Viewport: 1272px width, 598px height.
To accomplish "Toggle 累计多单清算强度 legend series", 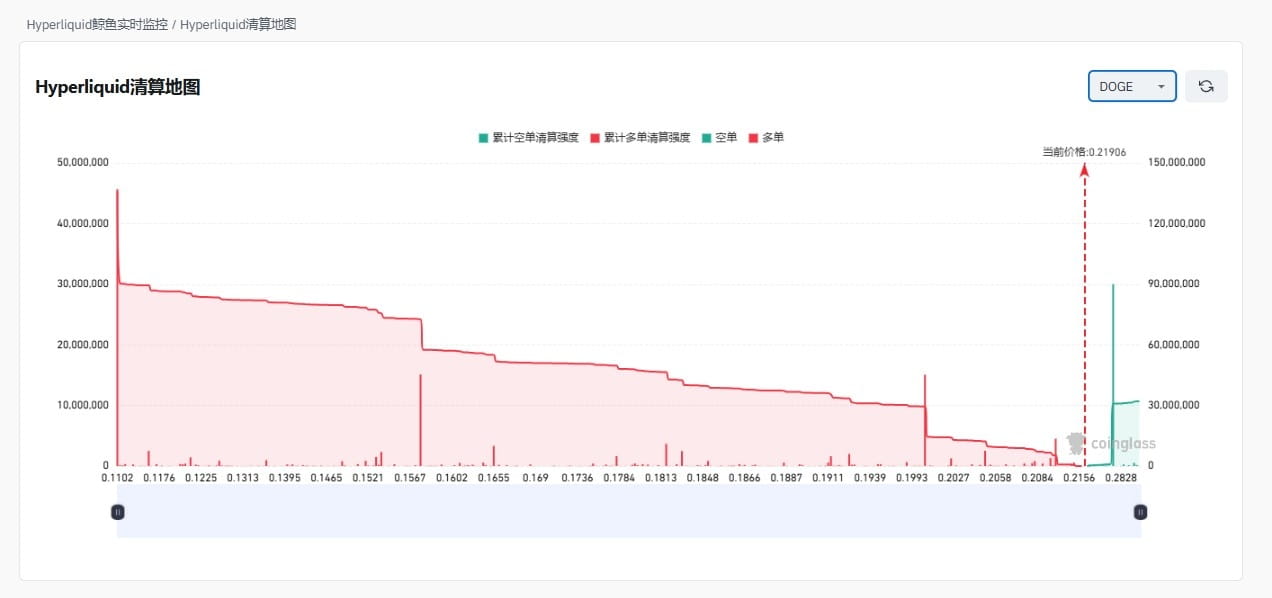I will coord(640,138).
